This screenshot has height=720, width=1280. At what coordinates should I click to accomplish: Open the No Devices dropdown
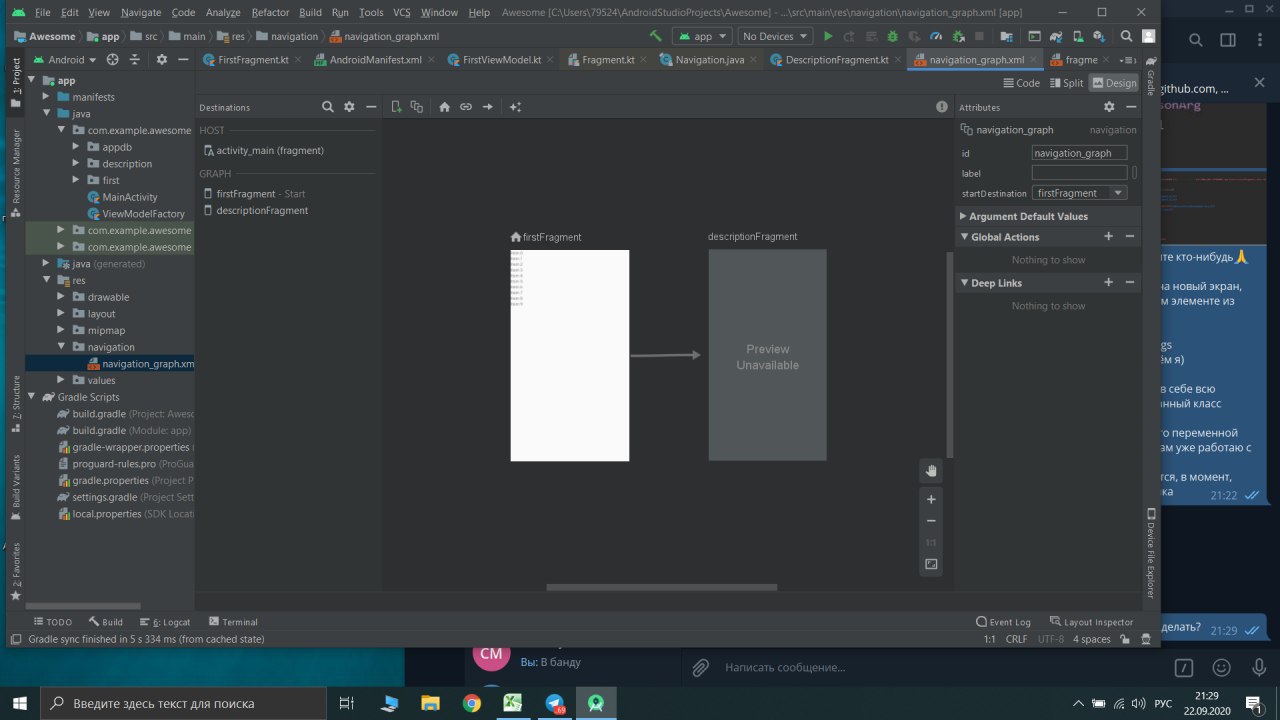pos(775,36)
